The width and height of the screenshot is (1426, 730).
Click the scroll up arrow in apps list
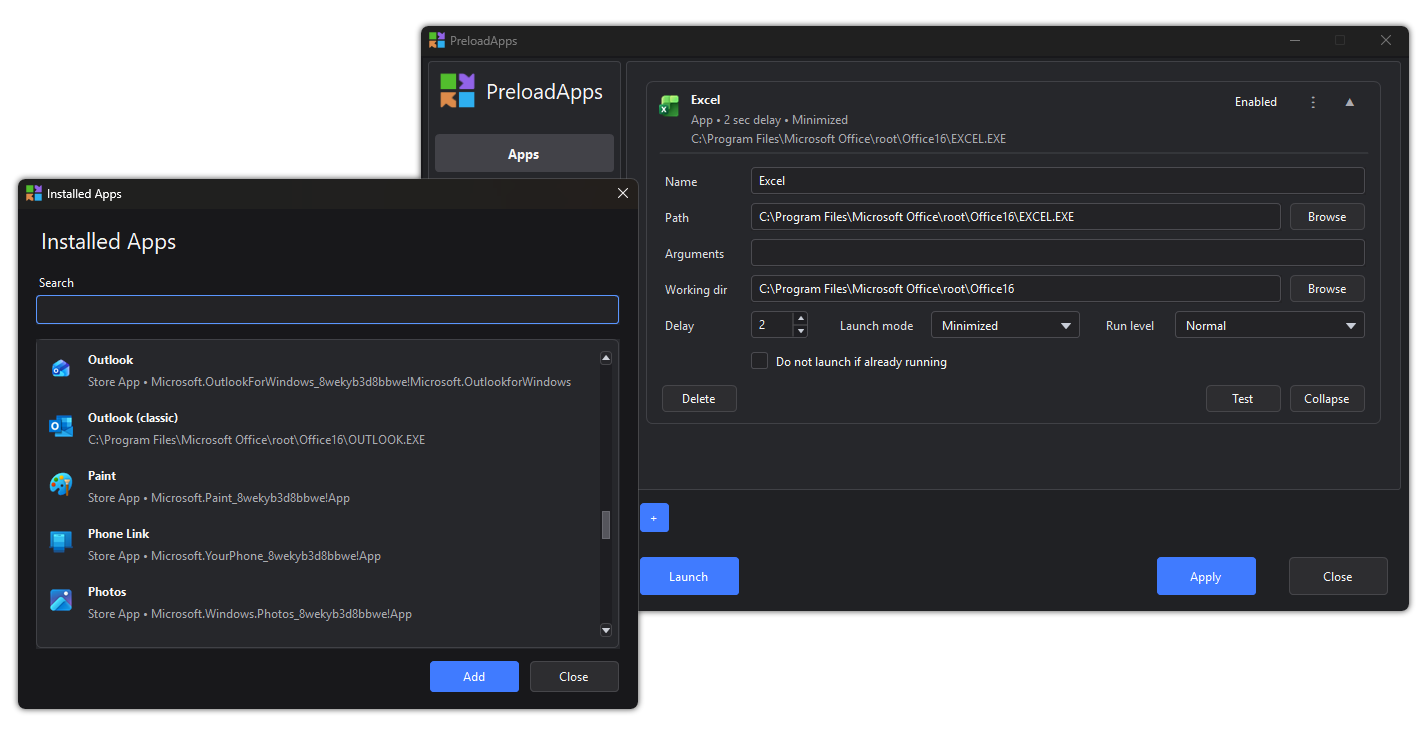(x=606, y=358)
